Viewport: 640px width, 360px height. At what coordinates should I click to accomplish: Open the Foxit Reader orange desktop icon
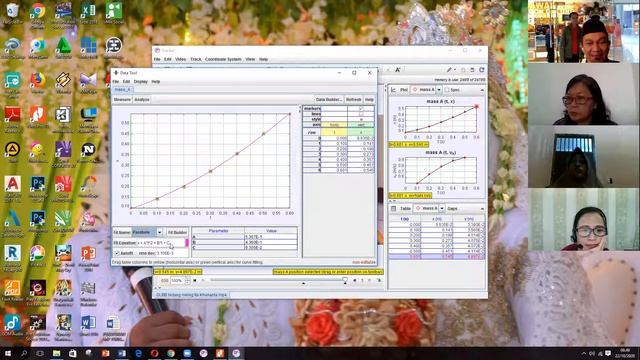point(12,289)
